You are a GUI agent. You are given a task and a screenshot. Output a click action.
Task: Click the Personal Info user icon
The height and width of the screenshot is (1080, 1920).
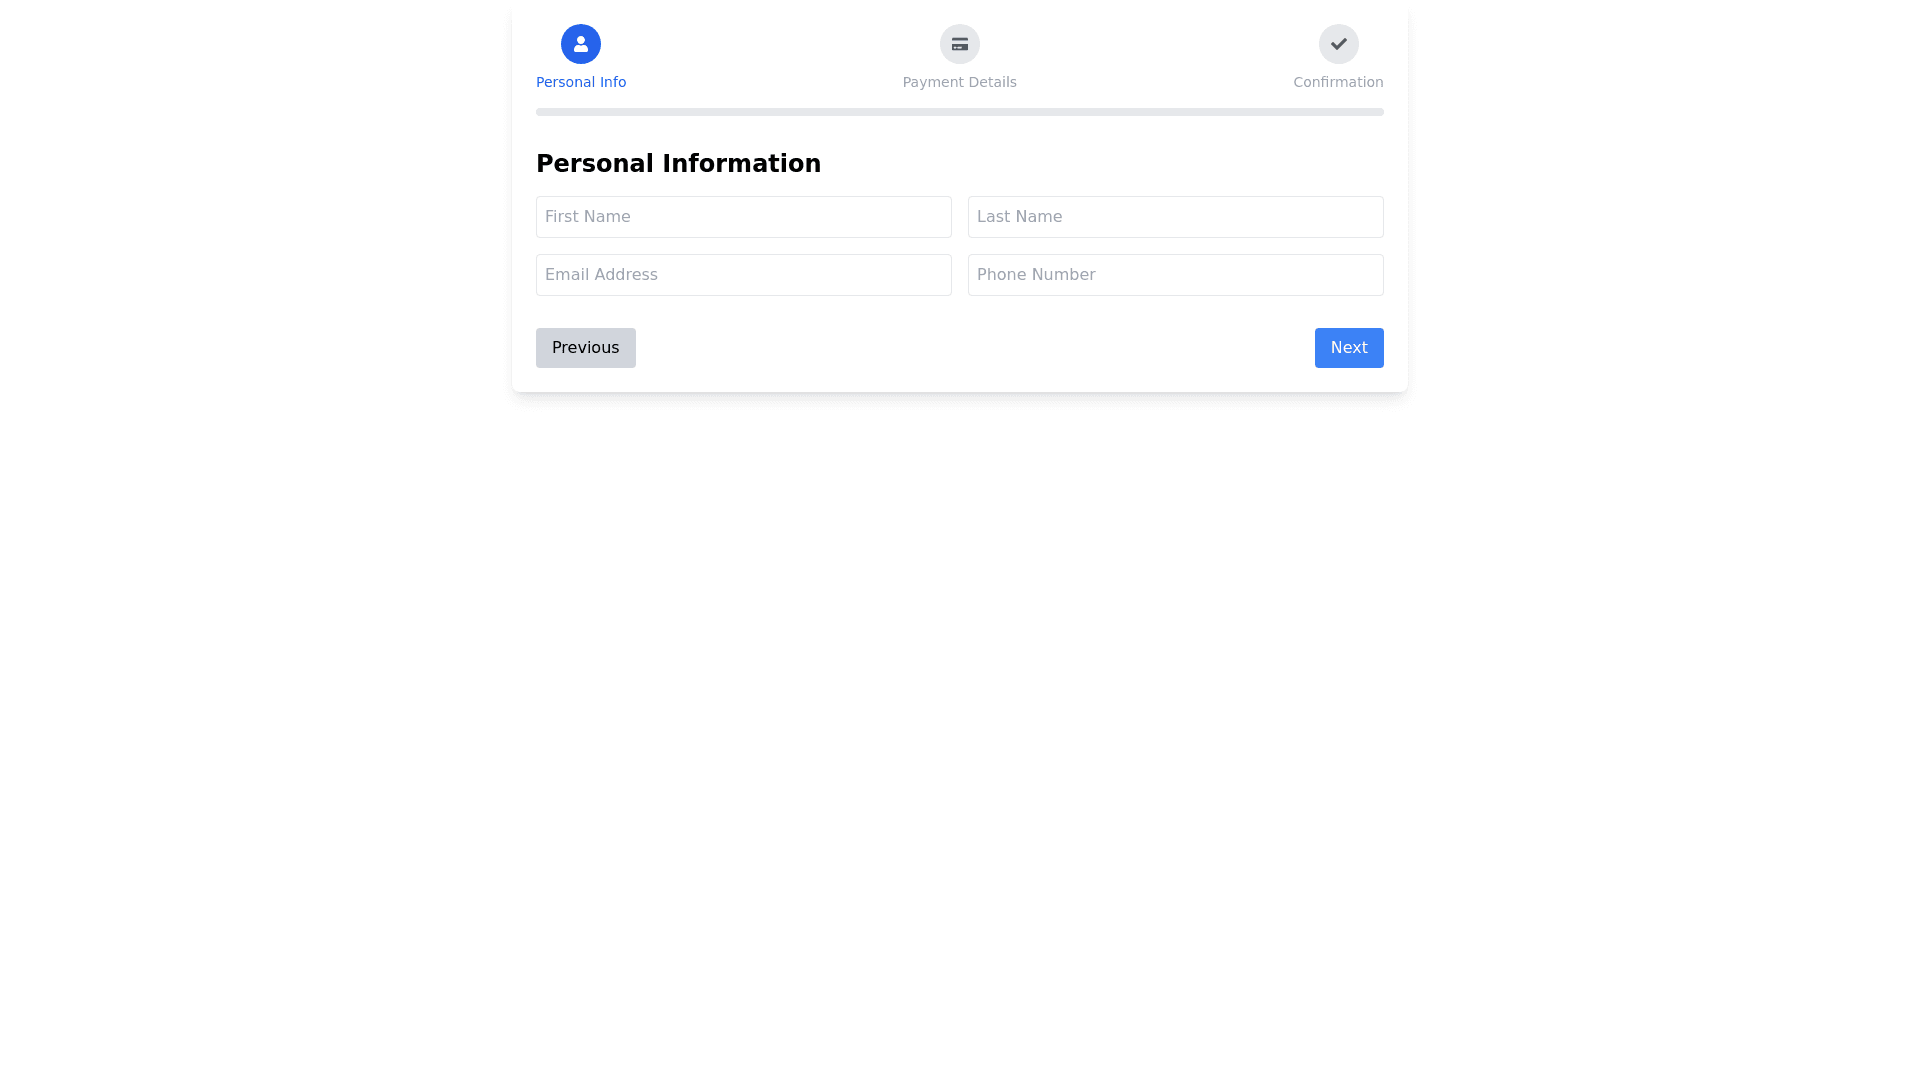pyautogui.click(x=580, y=44)
